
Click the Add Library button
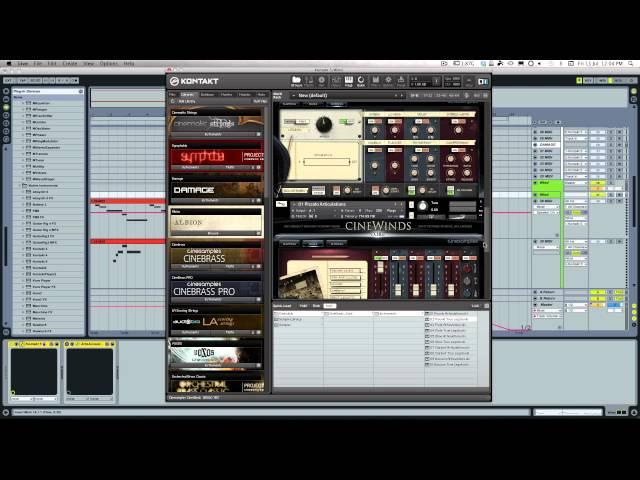point(259,101)
